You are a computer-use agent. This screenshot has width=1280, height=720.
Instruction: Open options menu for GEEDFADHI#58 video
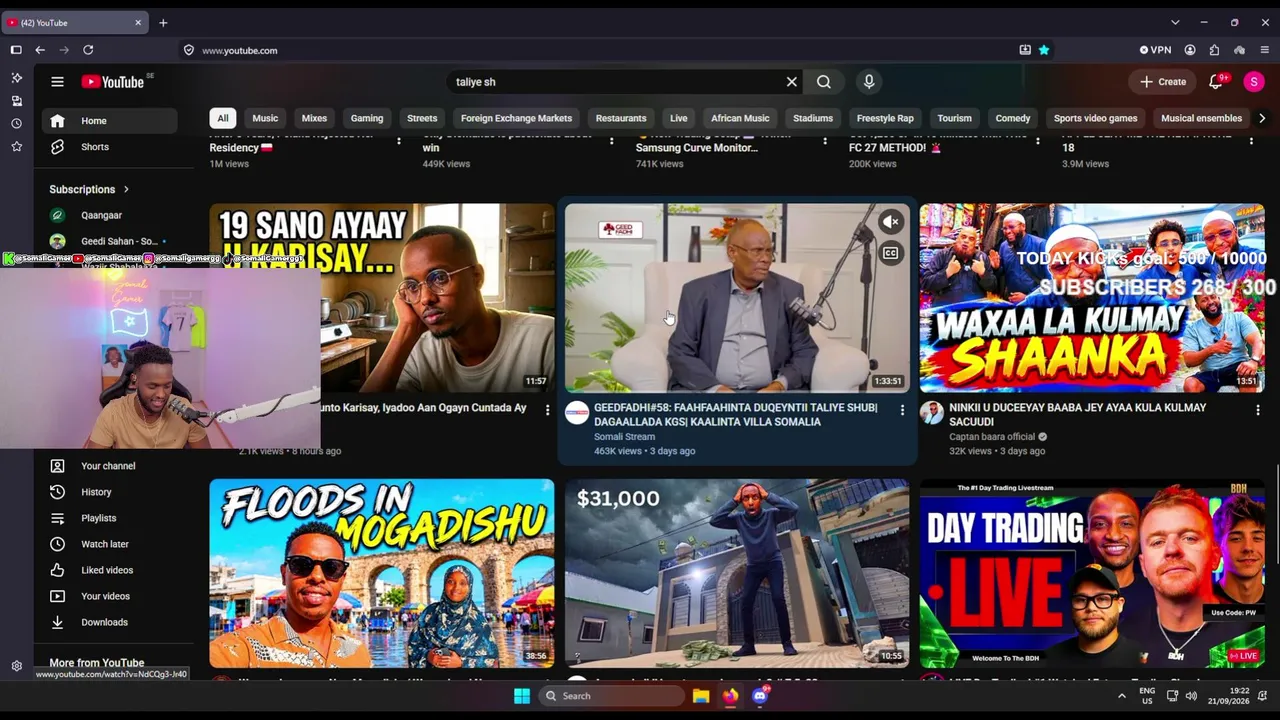pos(902,410)
